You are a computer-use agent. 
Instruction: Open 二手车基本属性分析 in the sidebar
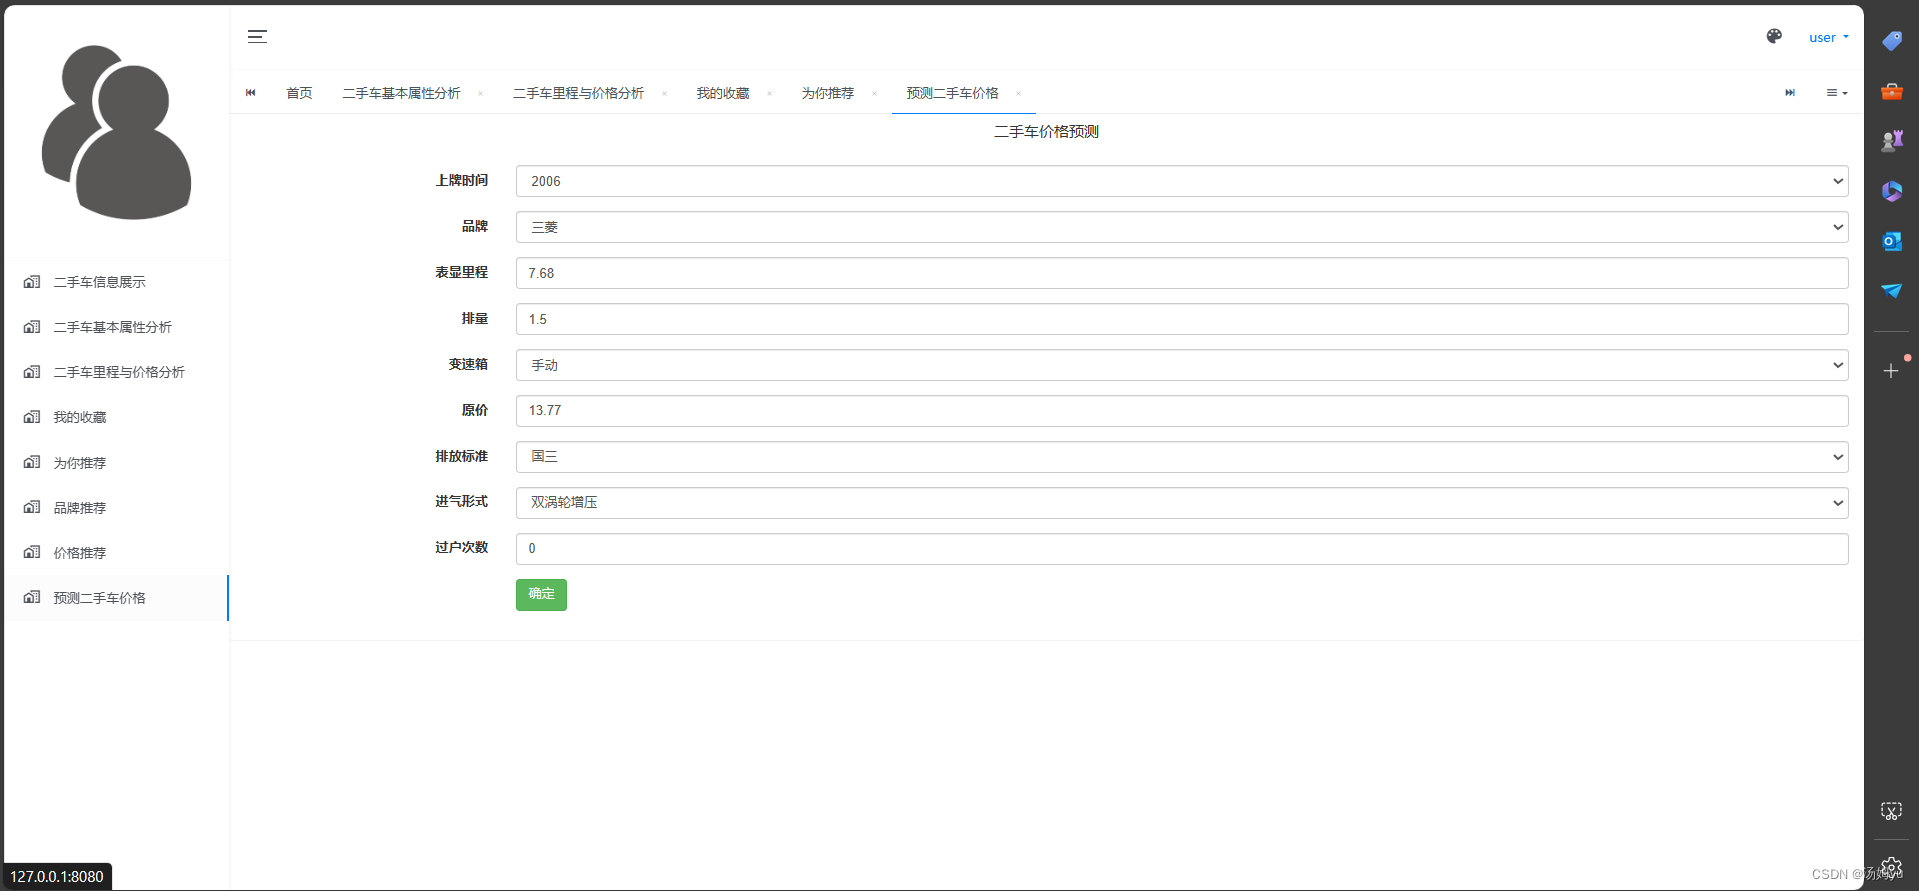pyautogui.click(x=116, y=327)
